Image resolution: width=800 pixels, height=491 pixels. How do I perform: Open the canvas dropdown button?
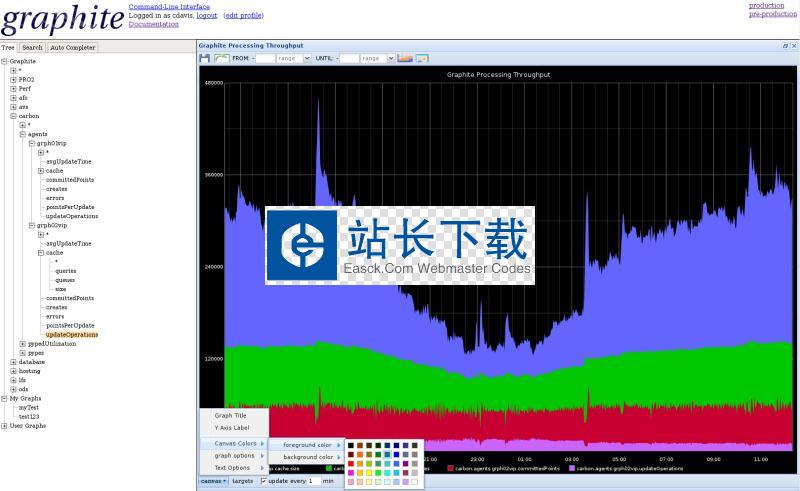213,481
